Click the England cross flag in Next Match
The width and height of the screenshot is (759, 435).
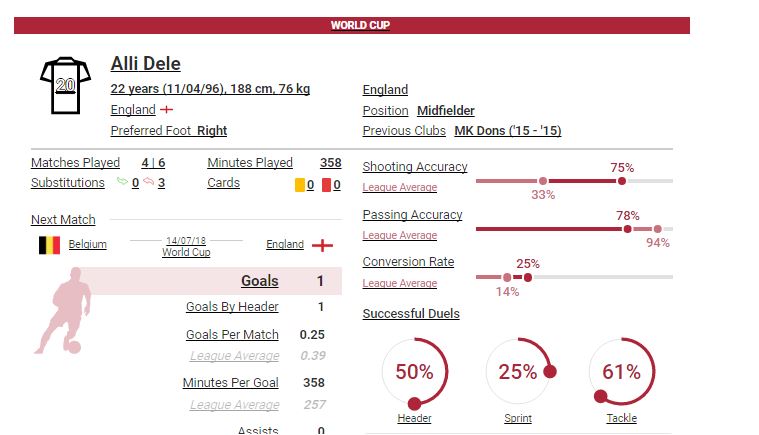coord(322,245)
